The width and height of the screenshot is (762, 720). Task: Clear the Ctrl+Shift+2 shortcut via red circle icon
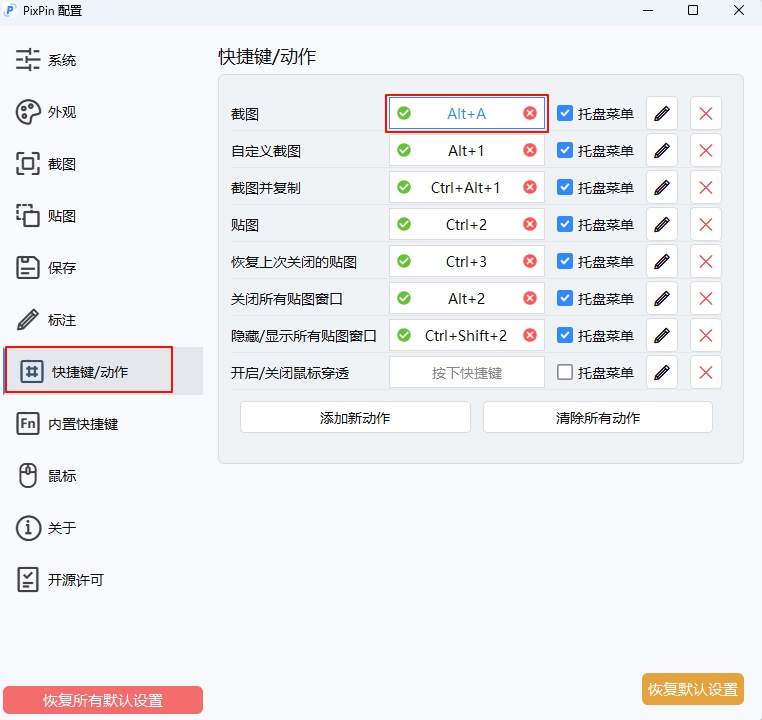click(x=530, y=335)
